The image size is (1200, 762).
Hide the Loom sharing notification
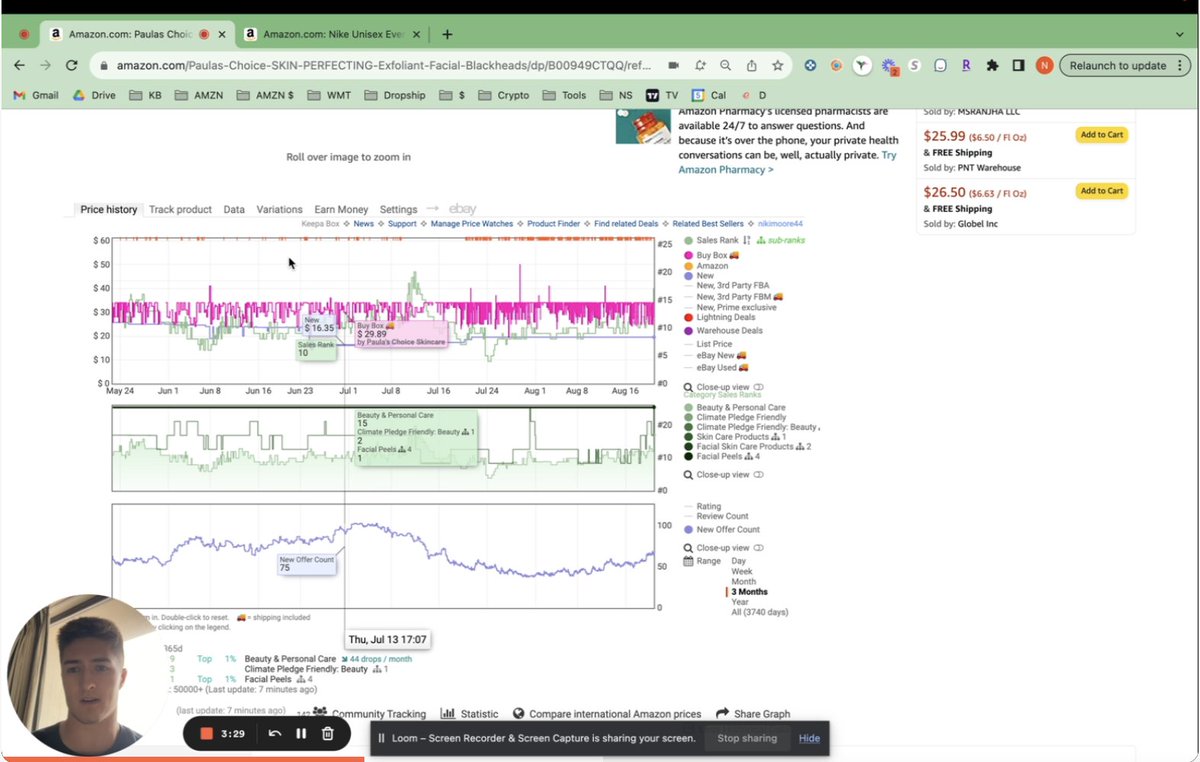pyautogui.click(x=809, y=738)
